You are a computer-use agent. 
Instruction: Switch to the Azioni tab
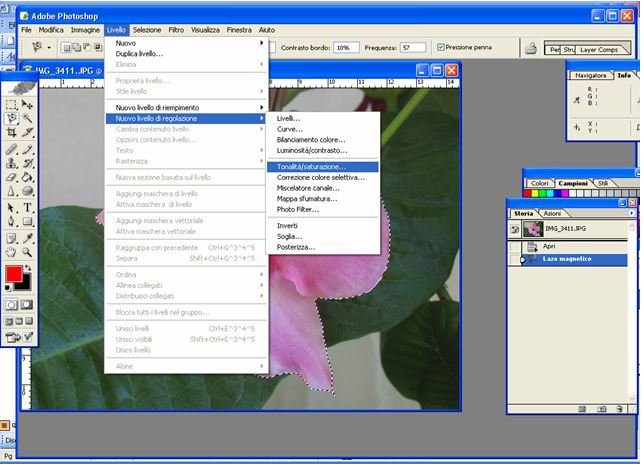[x=552, y=214]
